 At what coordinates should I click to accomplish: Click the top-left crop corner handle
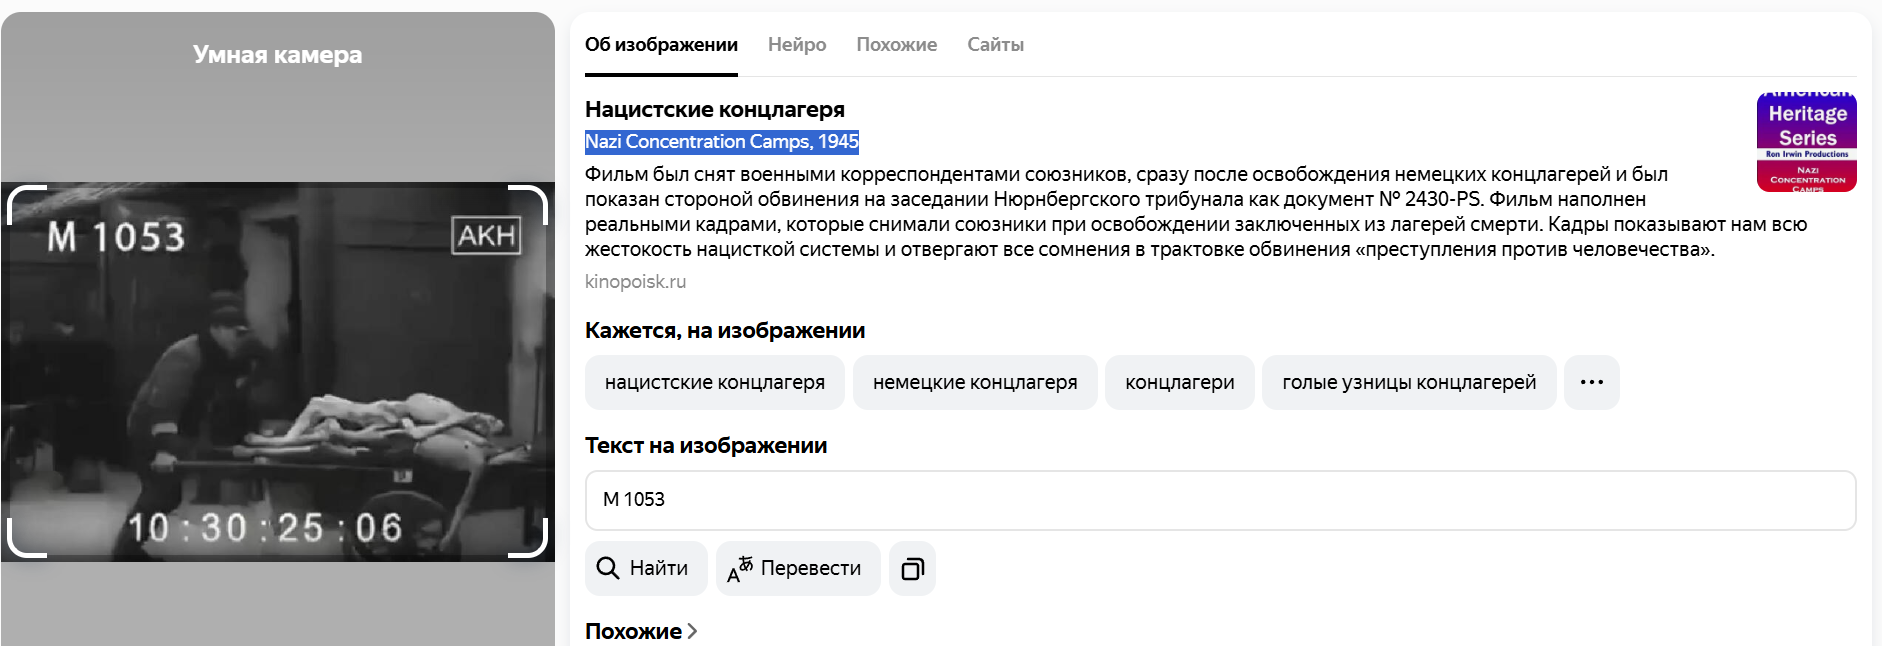[22, 198]
